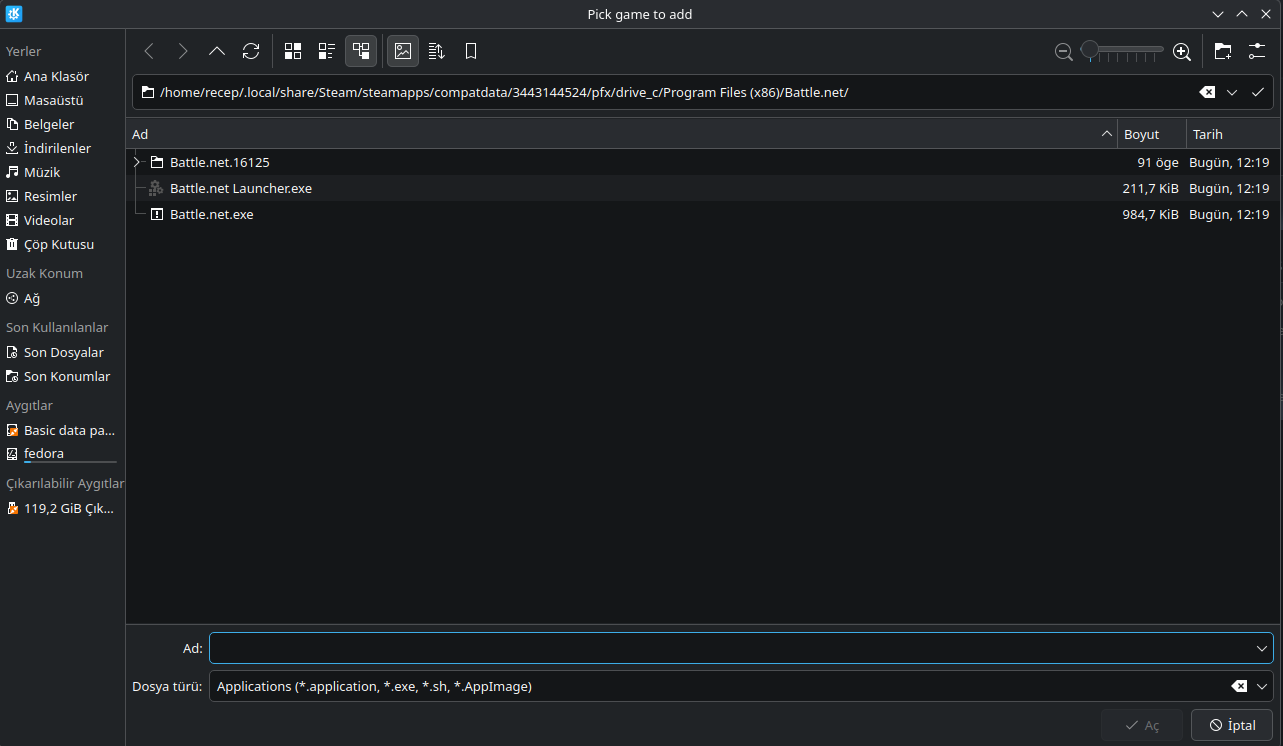Open Ağ network location

(x=62, y=298)
